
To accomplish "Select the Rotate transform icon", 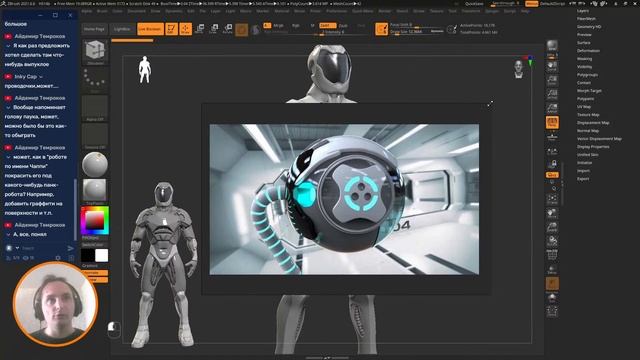I will (x=228, y=29).
